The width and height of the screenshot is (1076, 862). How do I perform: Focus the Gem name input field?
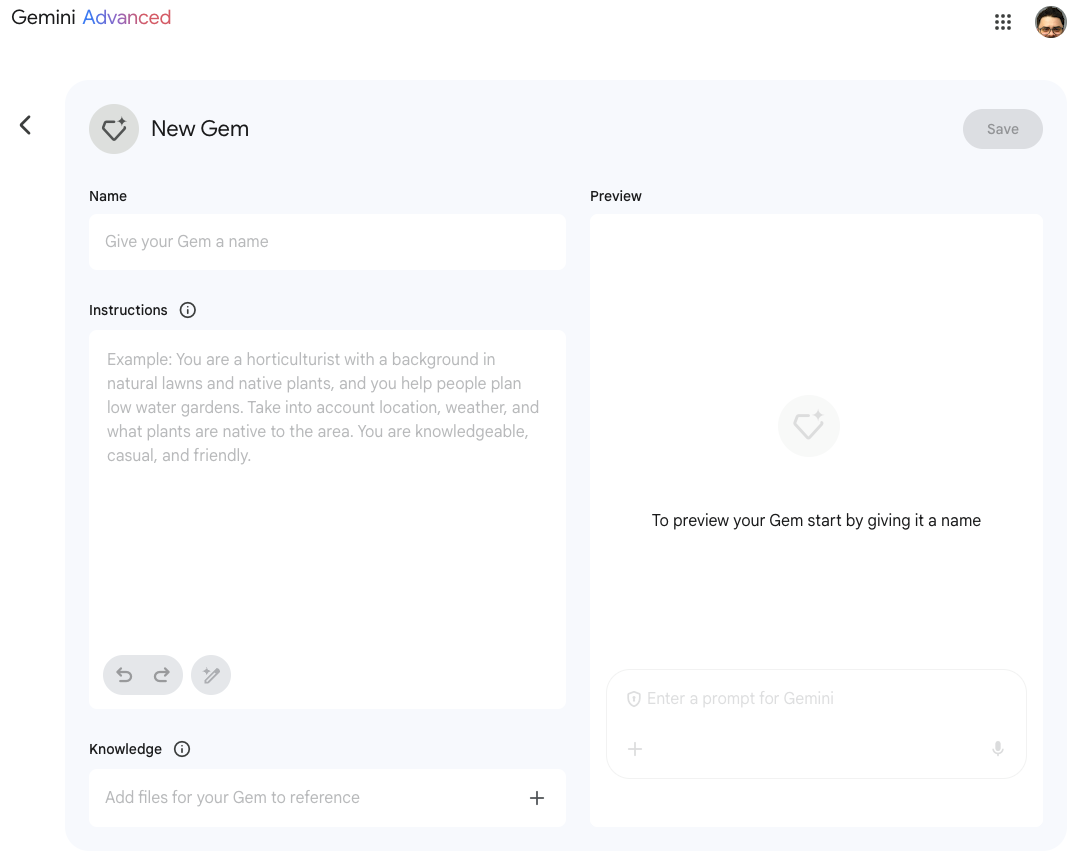pyautogui.click(x=327, y=242)
